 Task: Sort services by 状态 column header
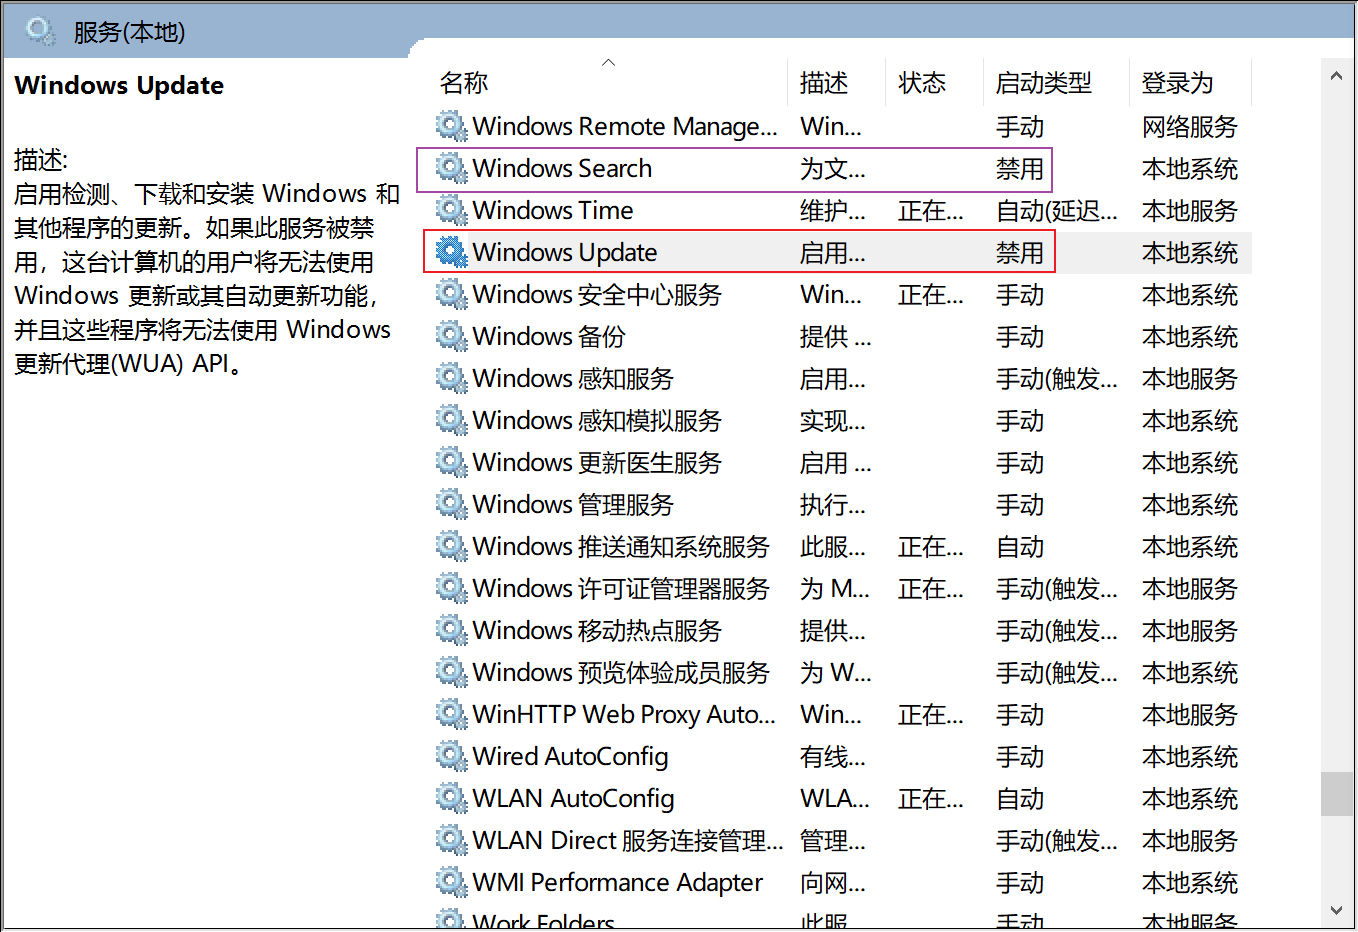pyautogui.click(x=922, y=83)
